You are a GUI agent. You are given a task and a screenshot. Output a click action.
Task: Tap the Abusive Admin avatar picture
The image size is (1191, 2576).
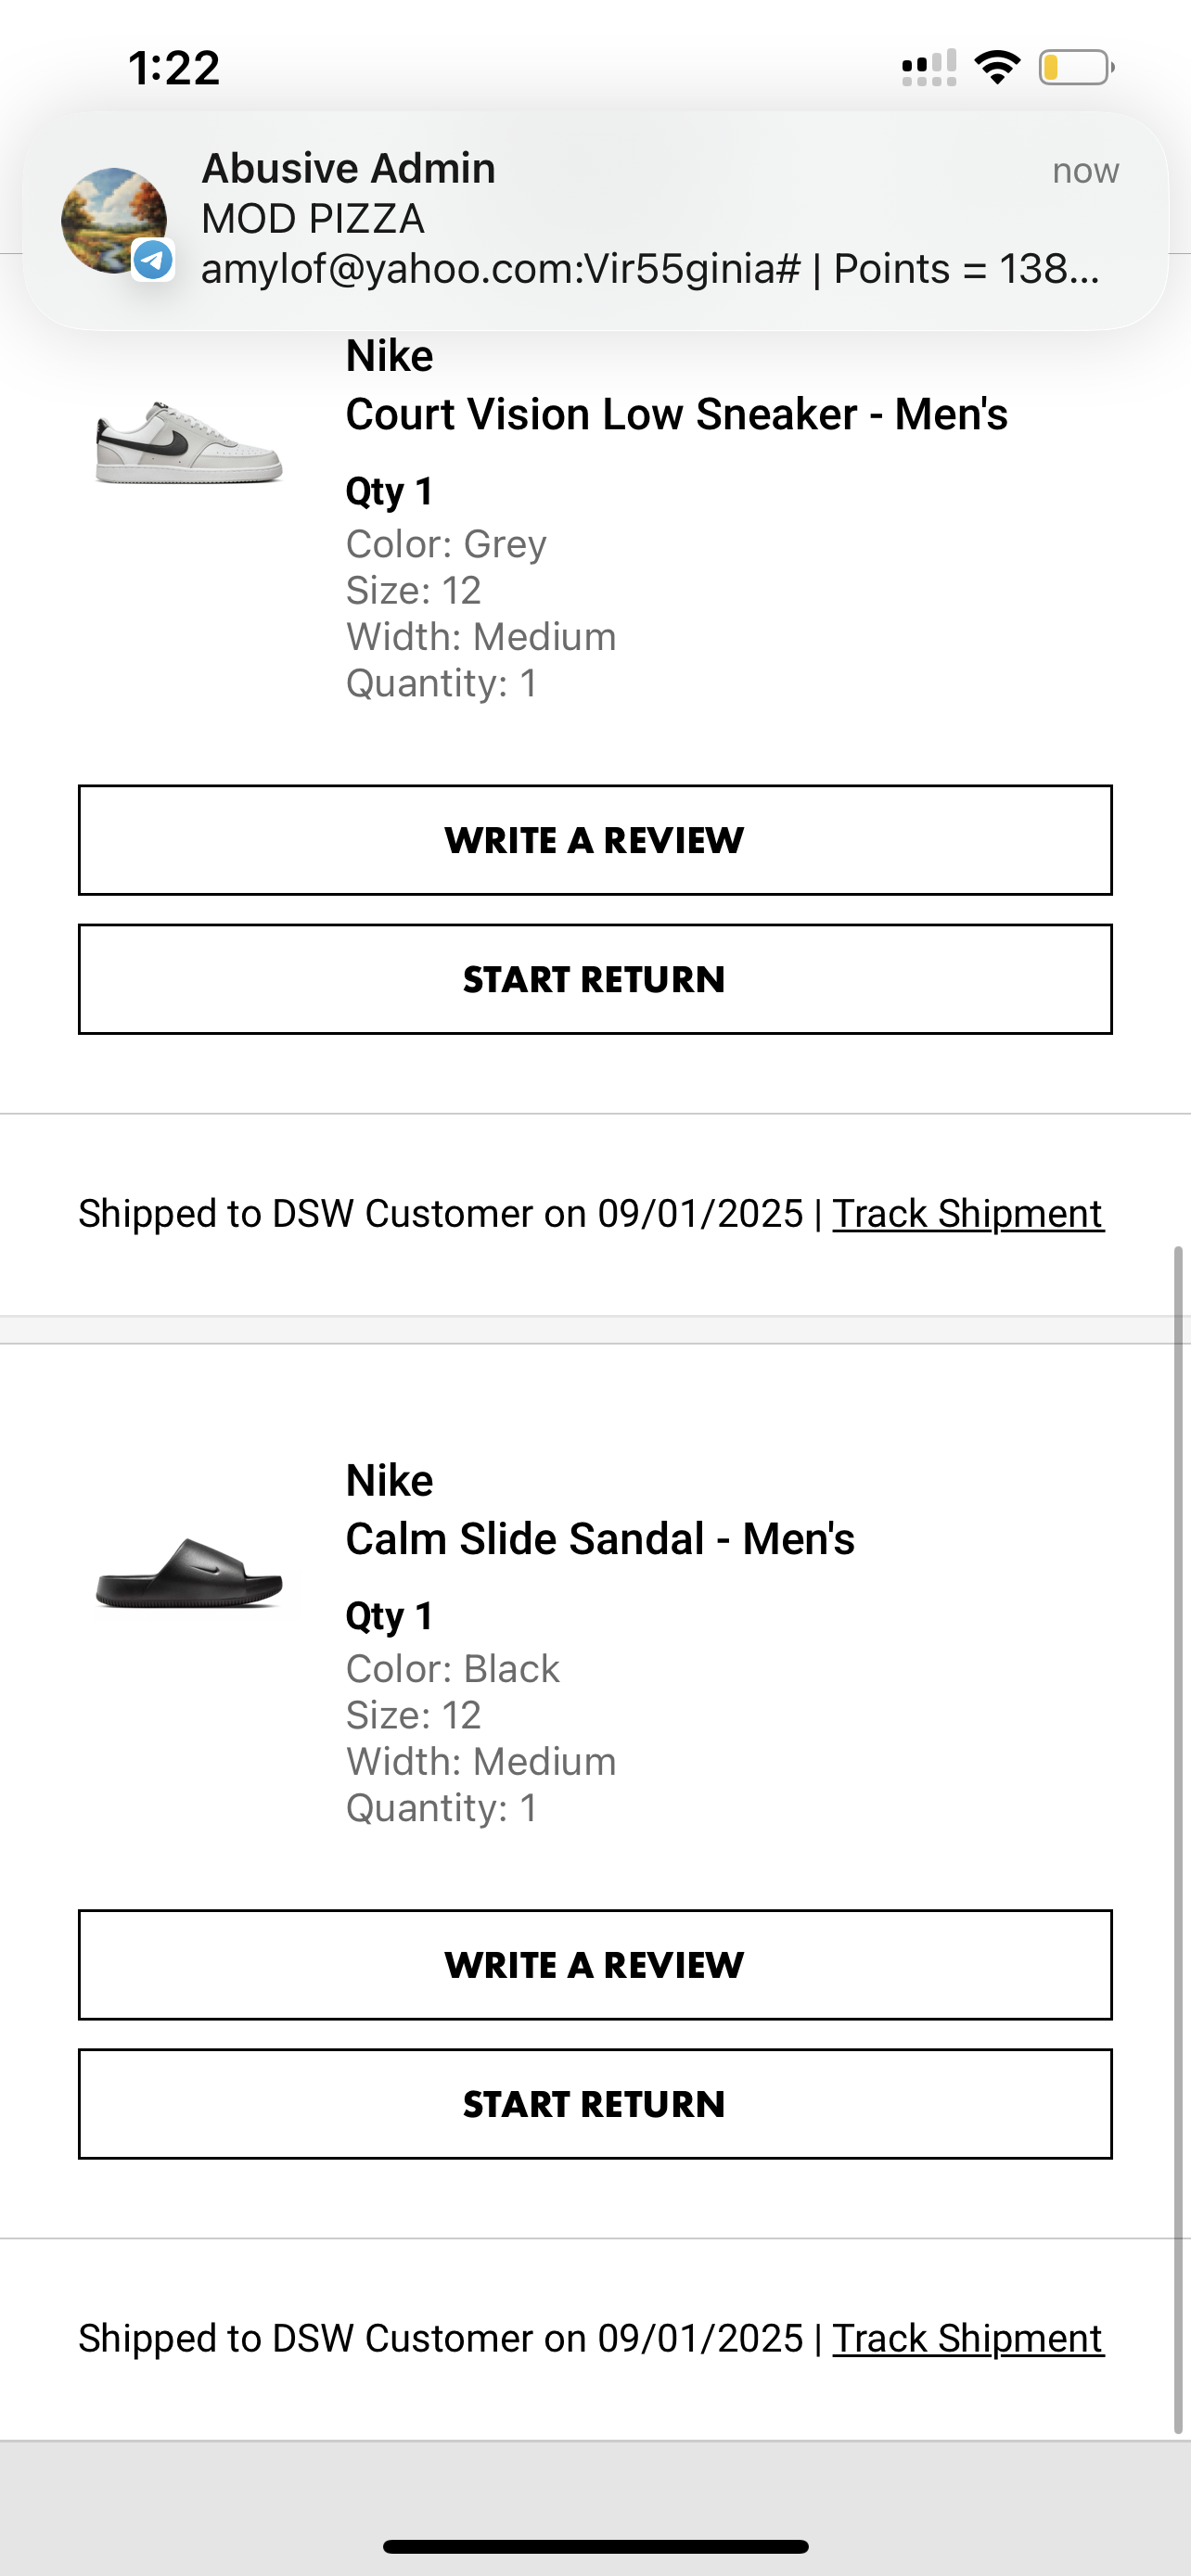pos(113,220)
